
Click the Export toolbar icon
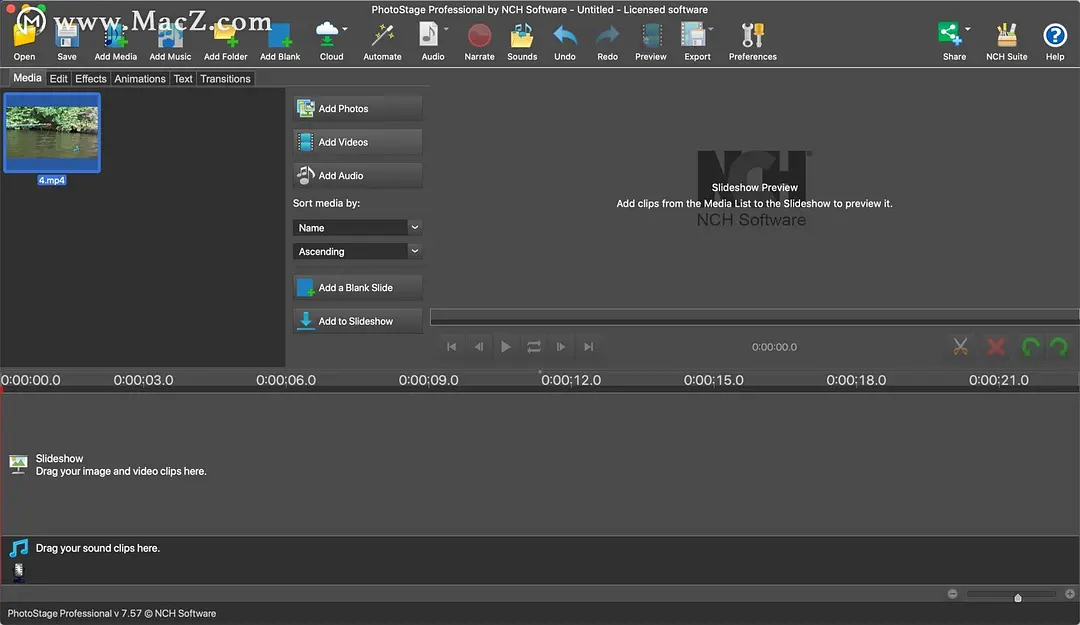click(693, 35)
